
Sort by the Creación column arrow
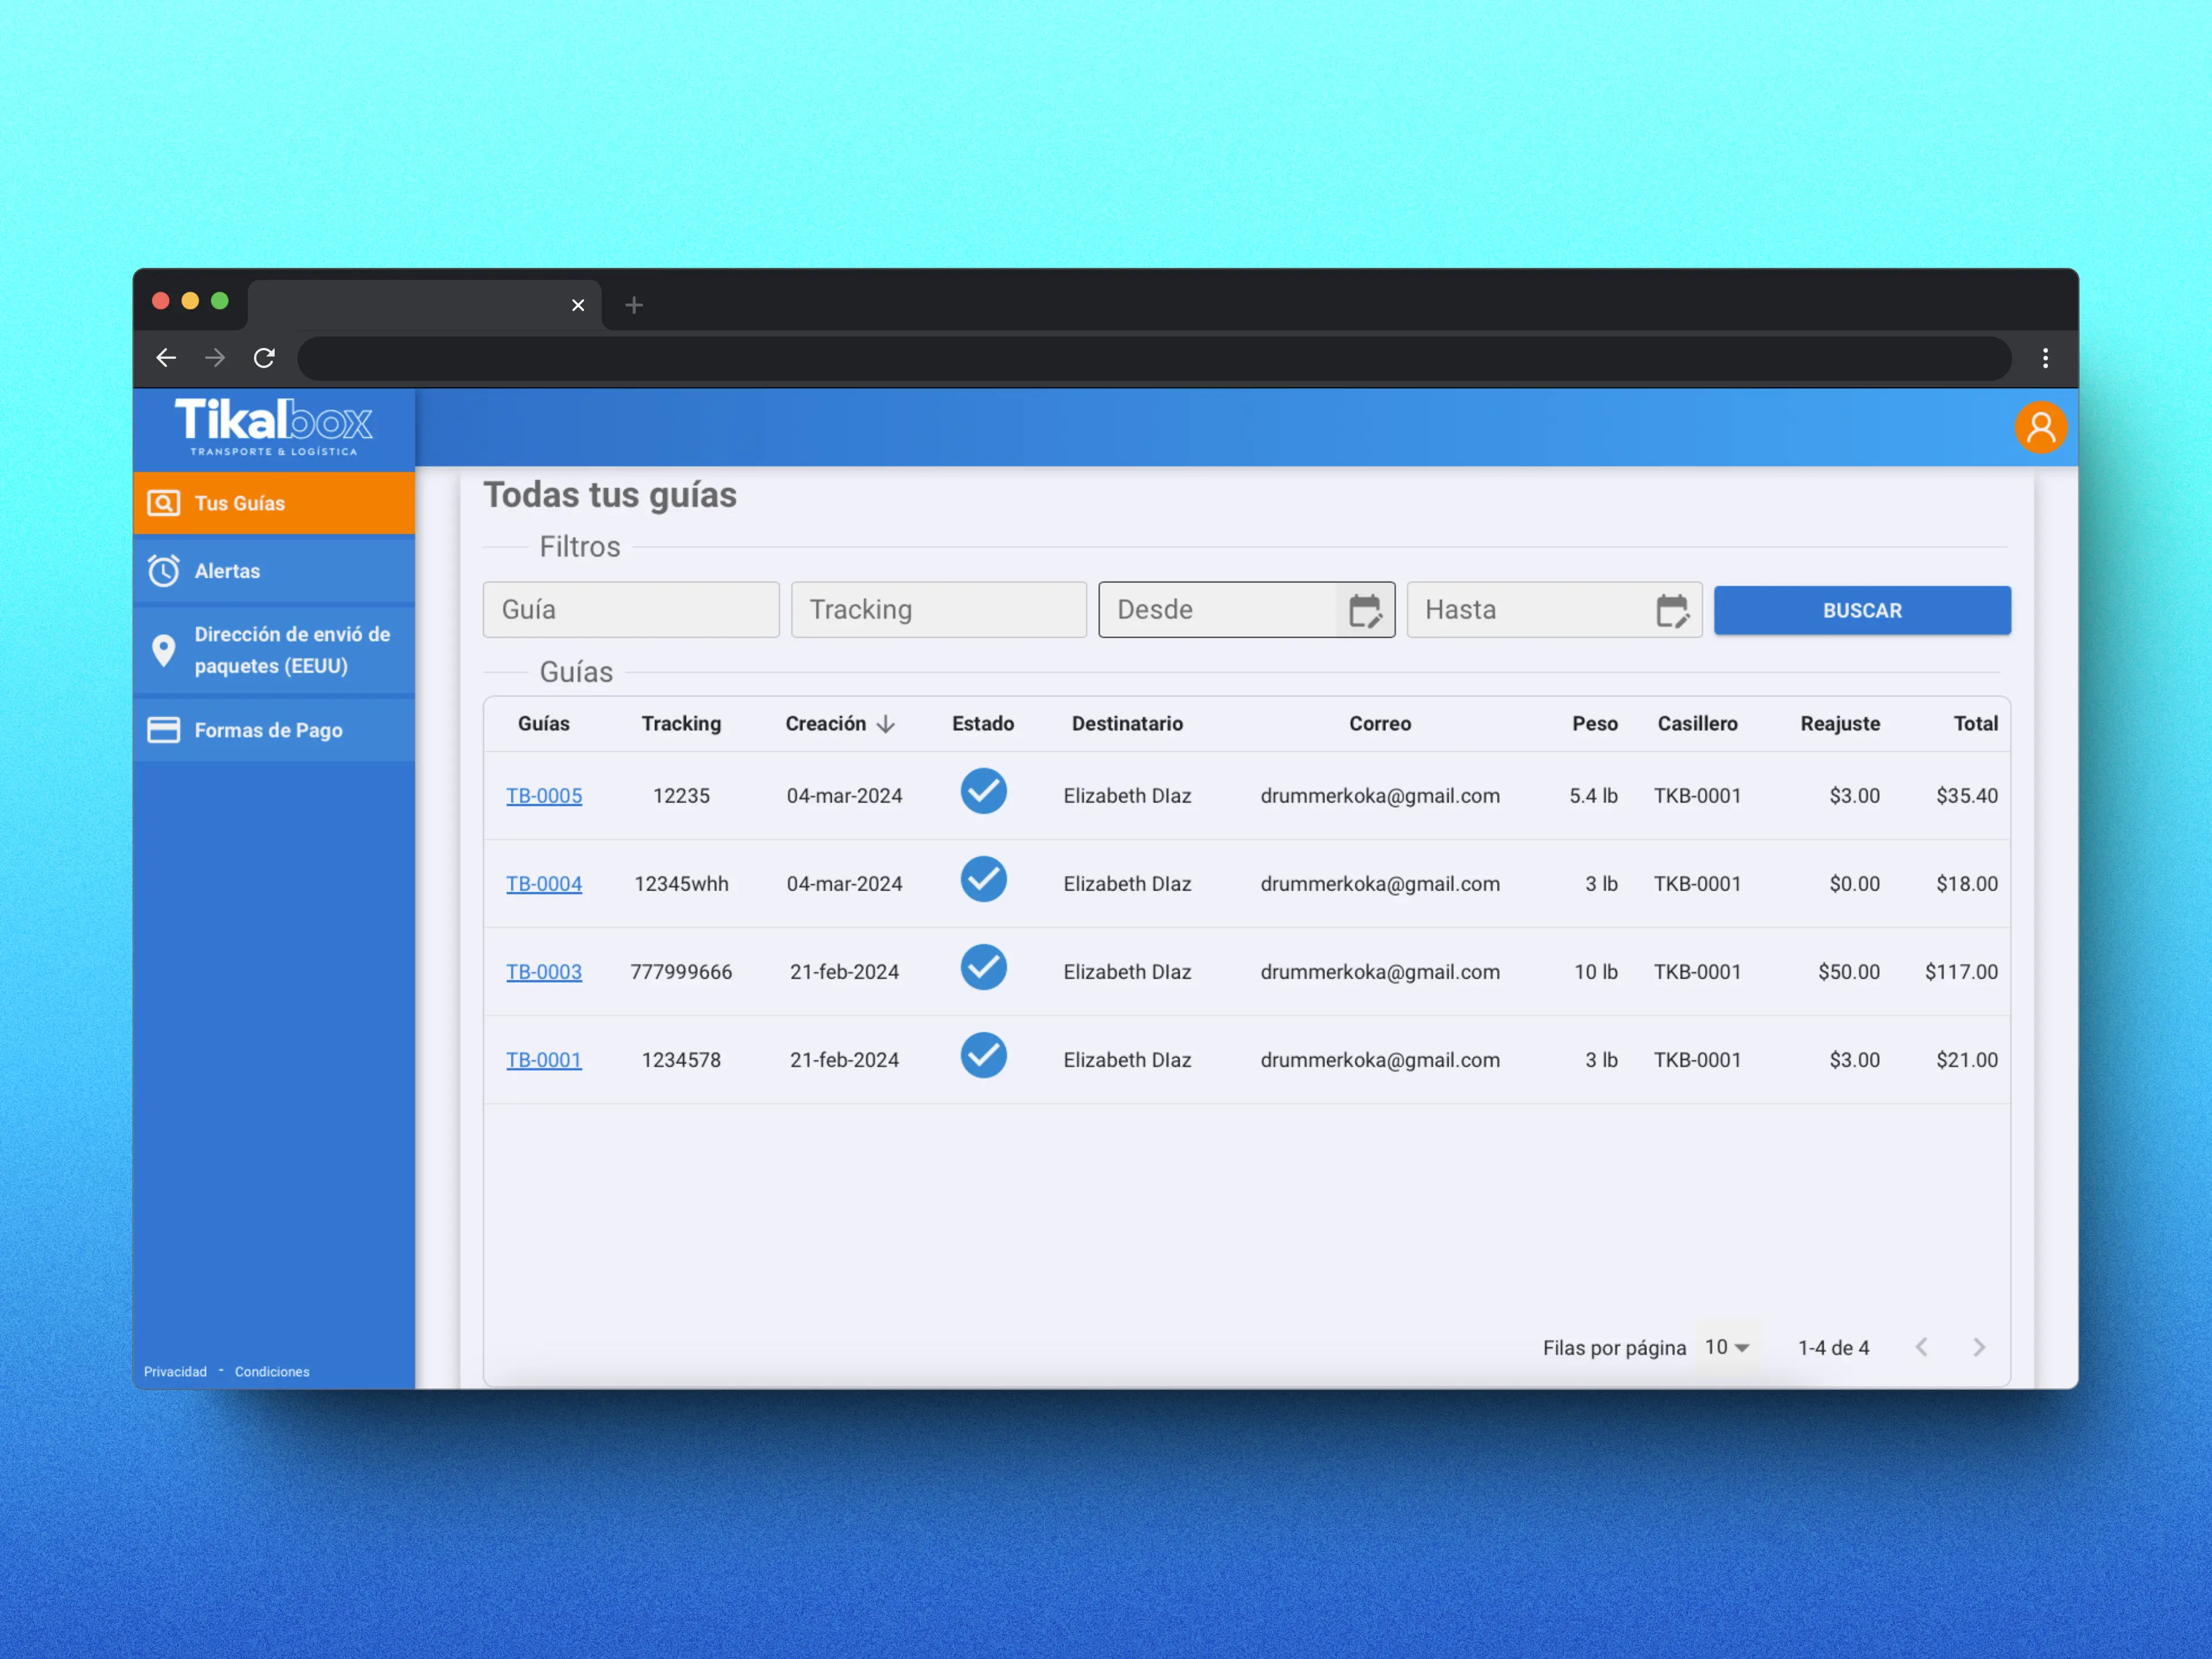(x=885, y=724)
